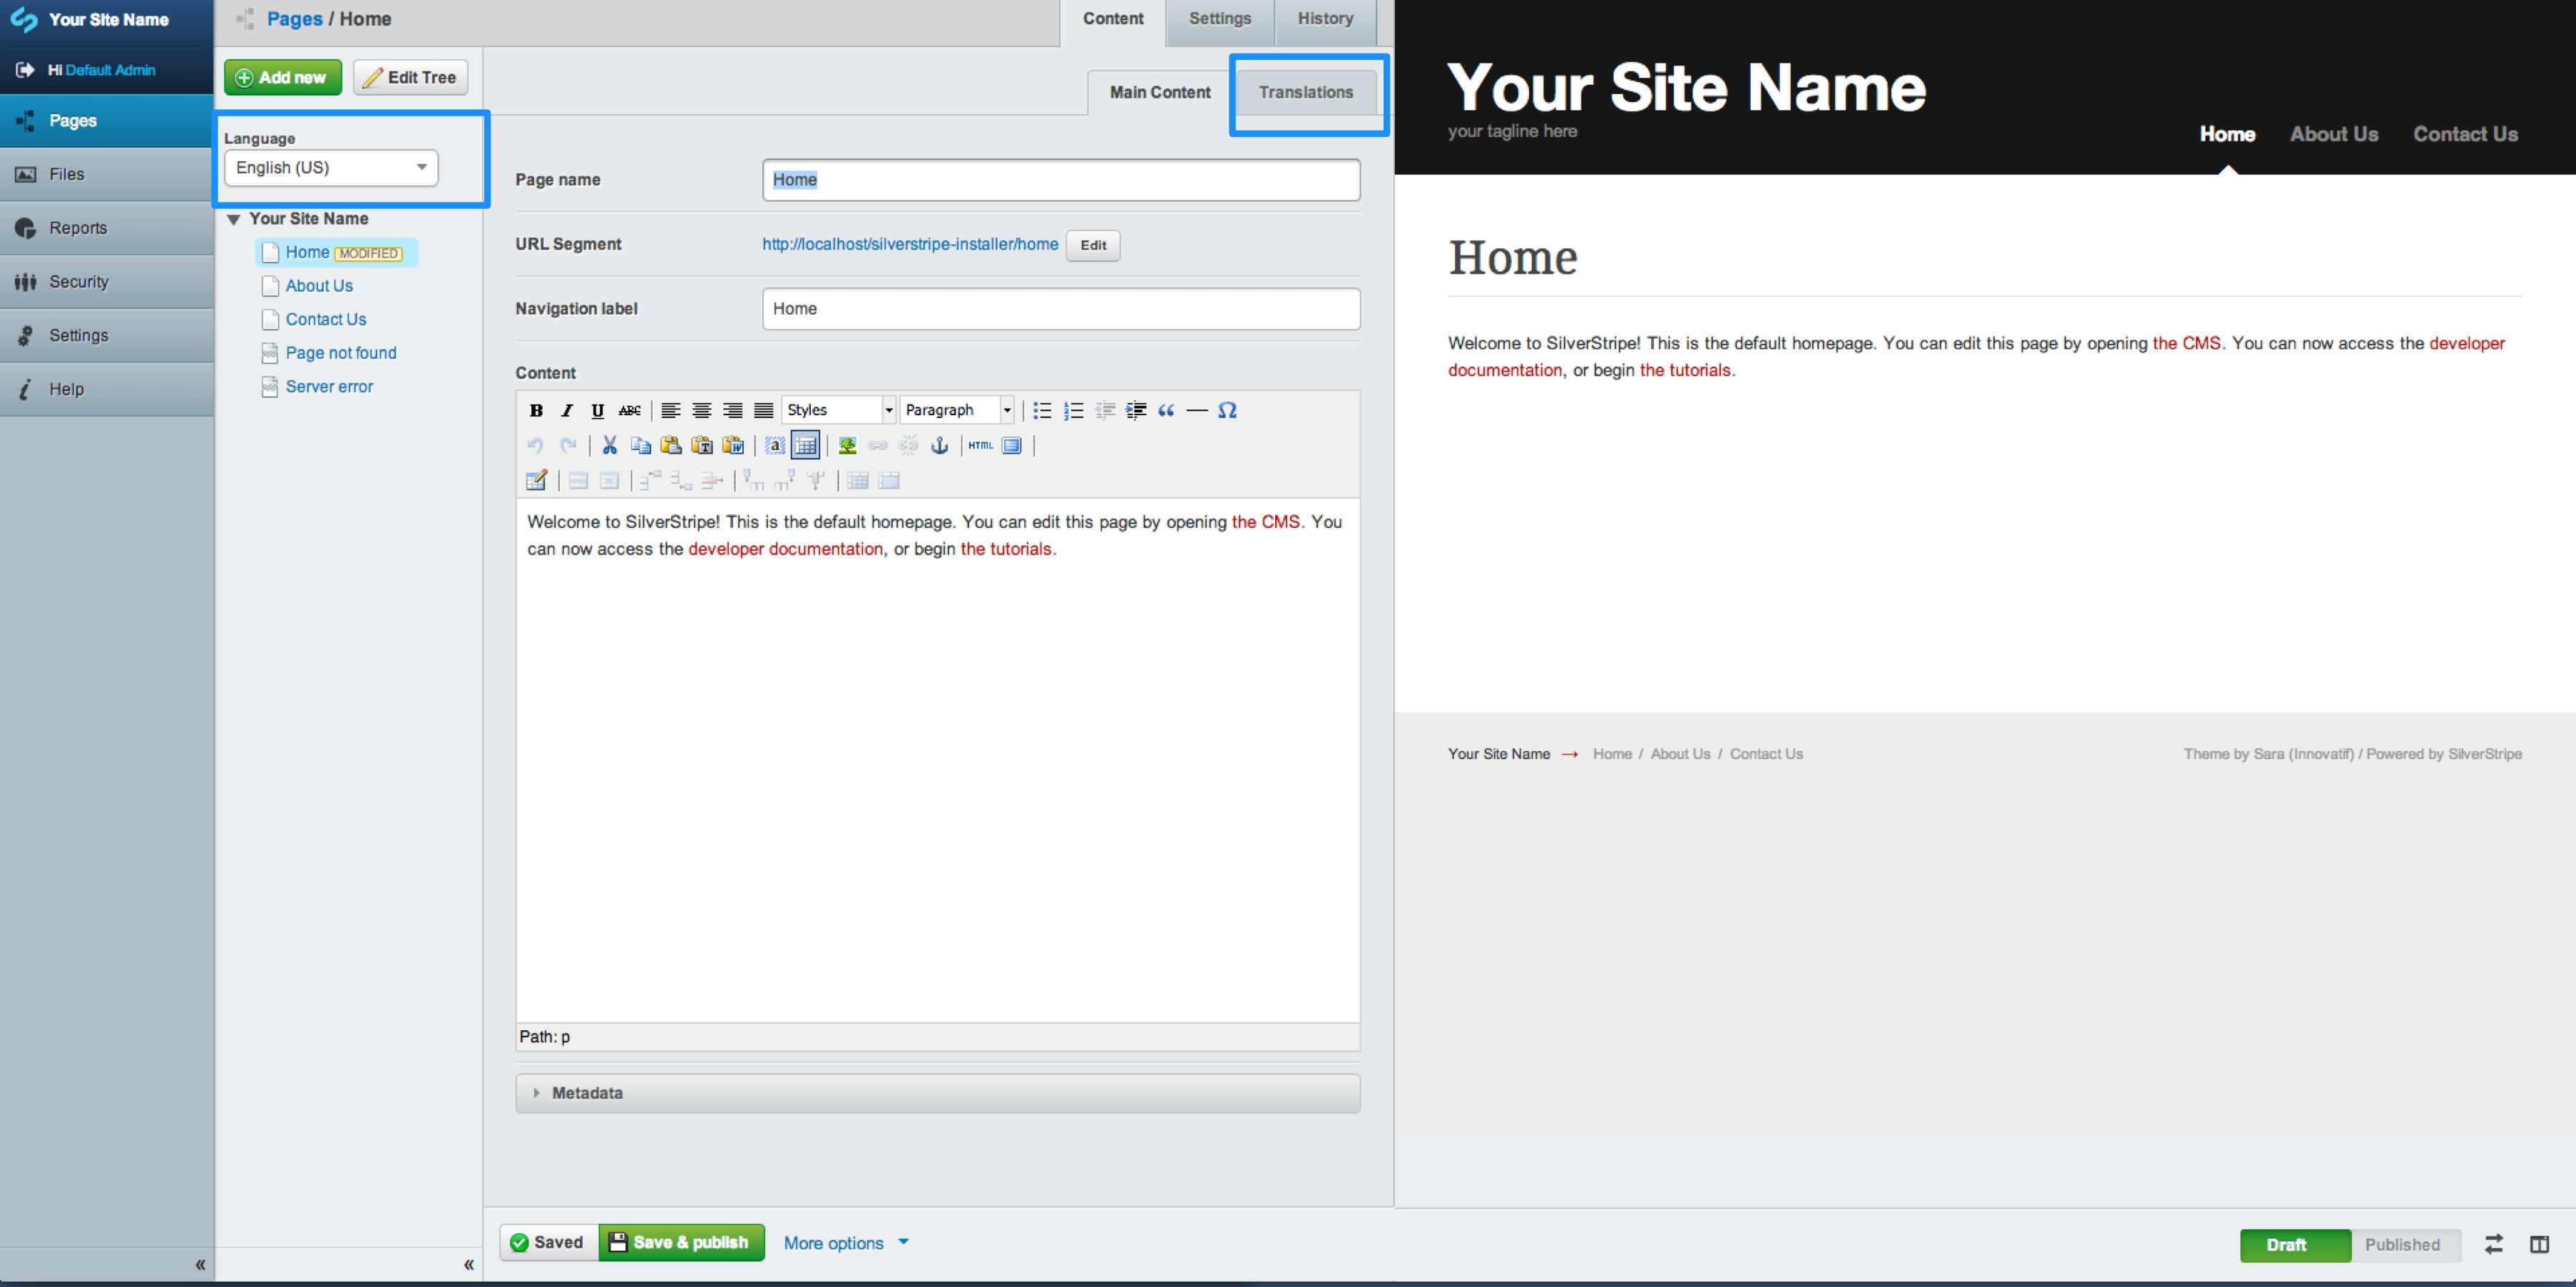2576x1287 pixels.
Task: Open the History tab
Action: pyautogui.click(x=1325, y=18)
